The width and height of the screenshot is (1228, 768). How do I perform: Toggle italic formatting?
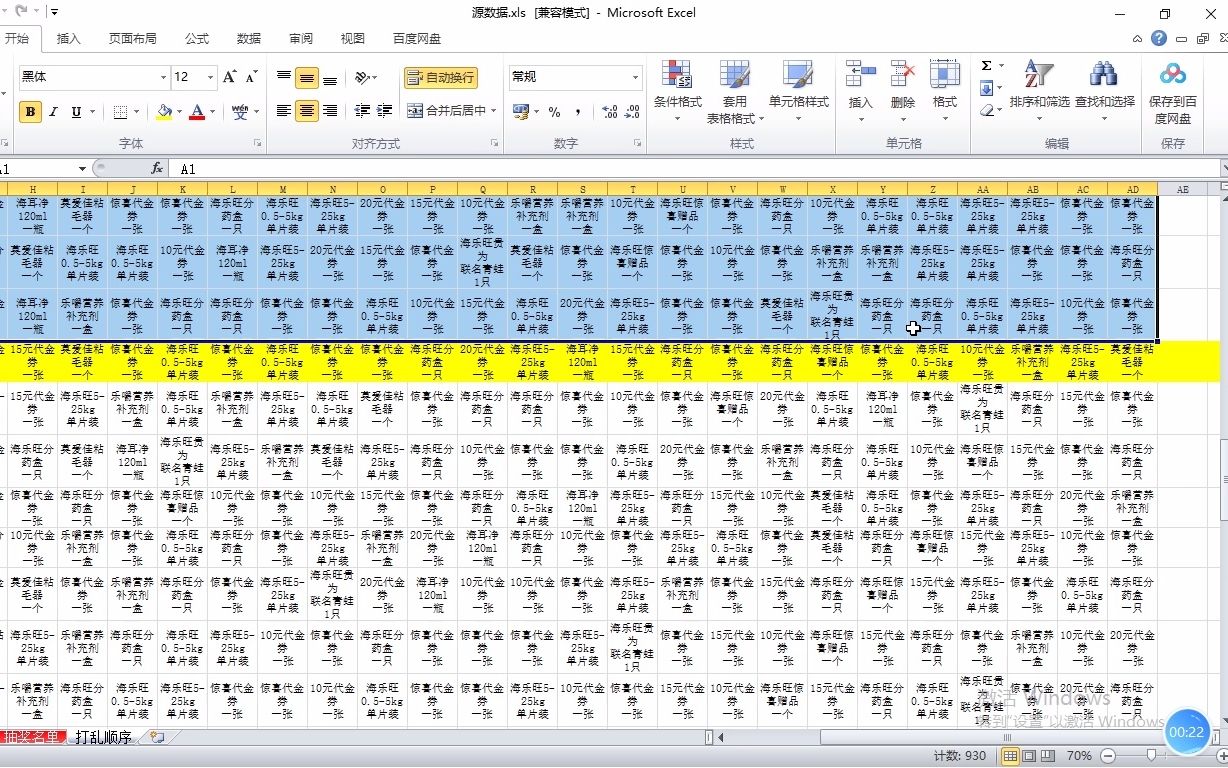click(52, 111)
